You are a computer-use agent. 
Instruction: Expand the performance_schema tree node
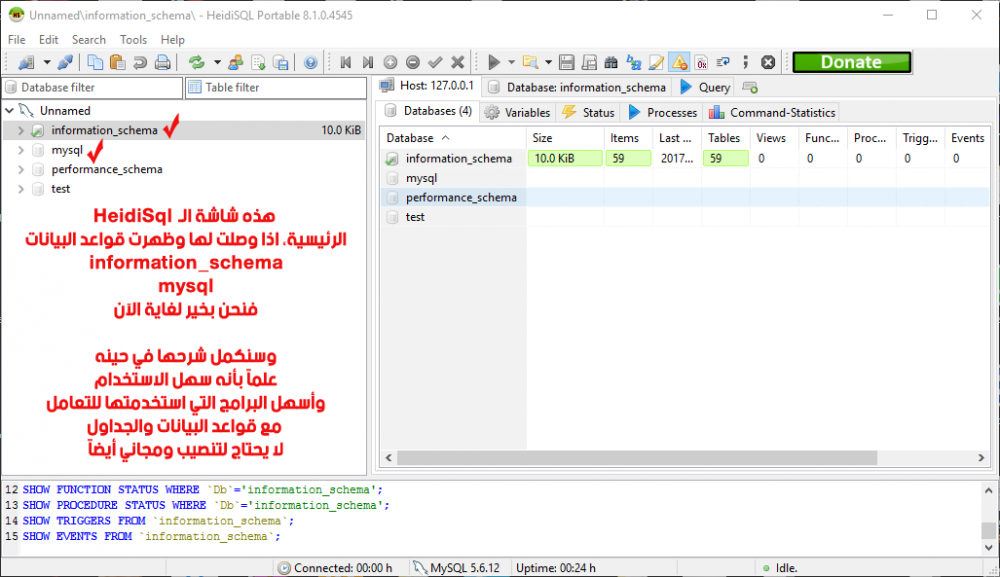(x=21, y=170)
